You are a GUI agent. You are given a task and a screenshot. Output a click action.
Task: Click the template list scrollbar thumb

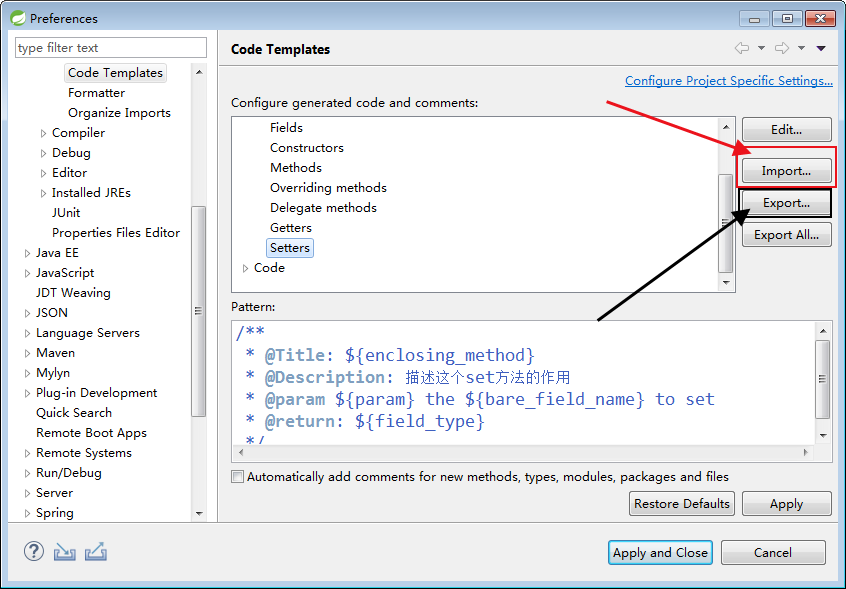pos(726,223)
